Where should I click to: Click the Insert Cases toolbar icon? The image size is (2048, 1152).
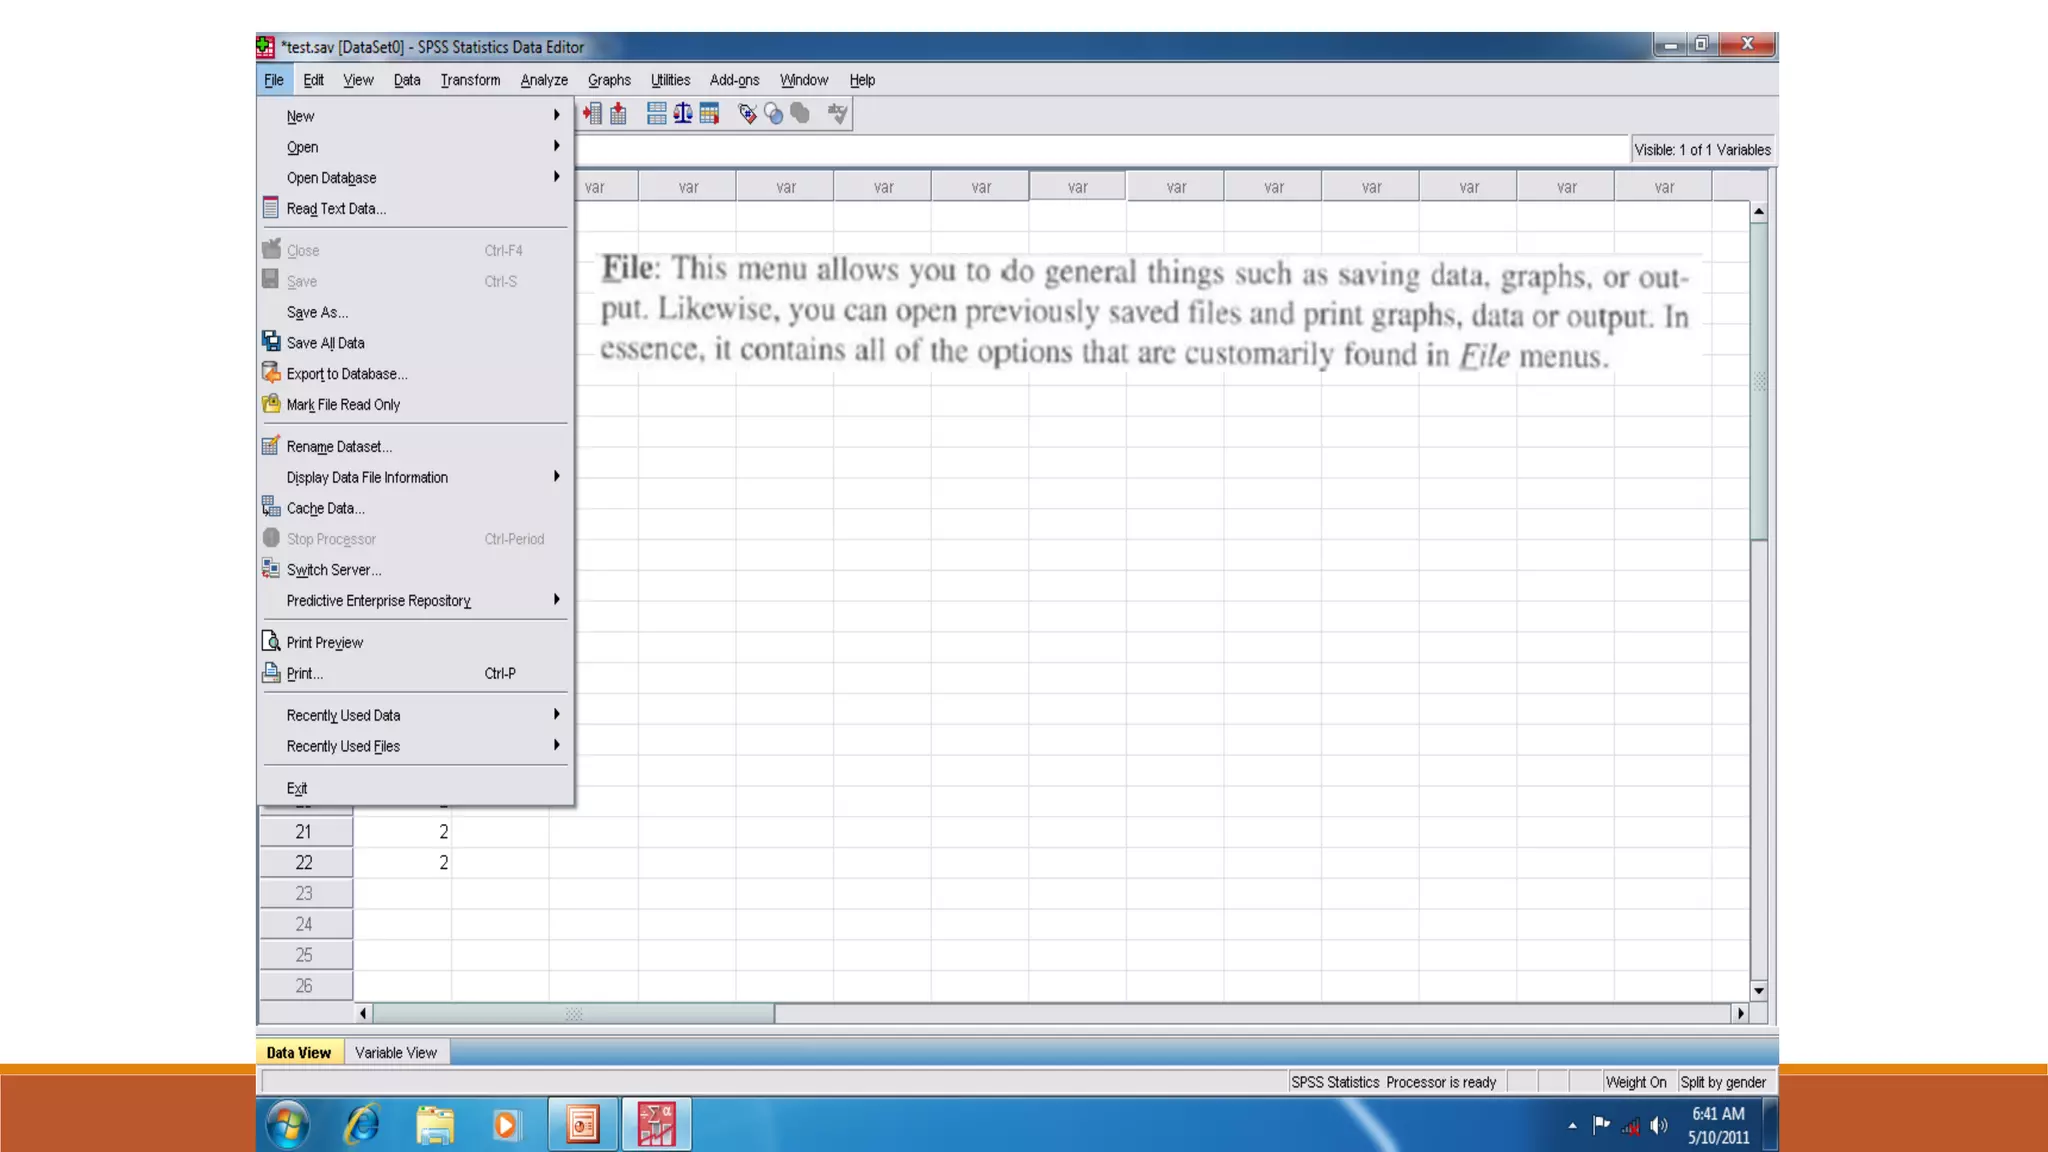[x=592, y=114]
